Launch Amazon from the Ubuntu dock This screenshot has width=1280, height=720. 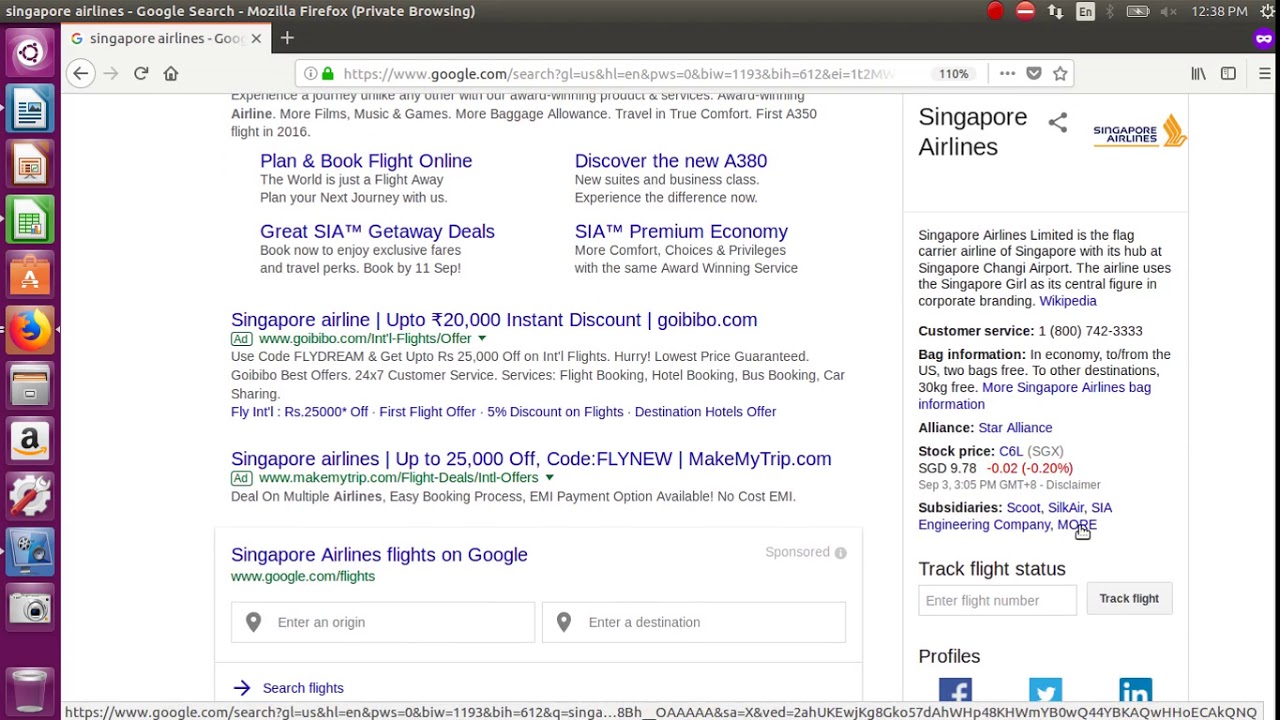pyautogui.click(x=30, y=440)
